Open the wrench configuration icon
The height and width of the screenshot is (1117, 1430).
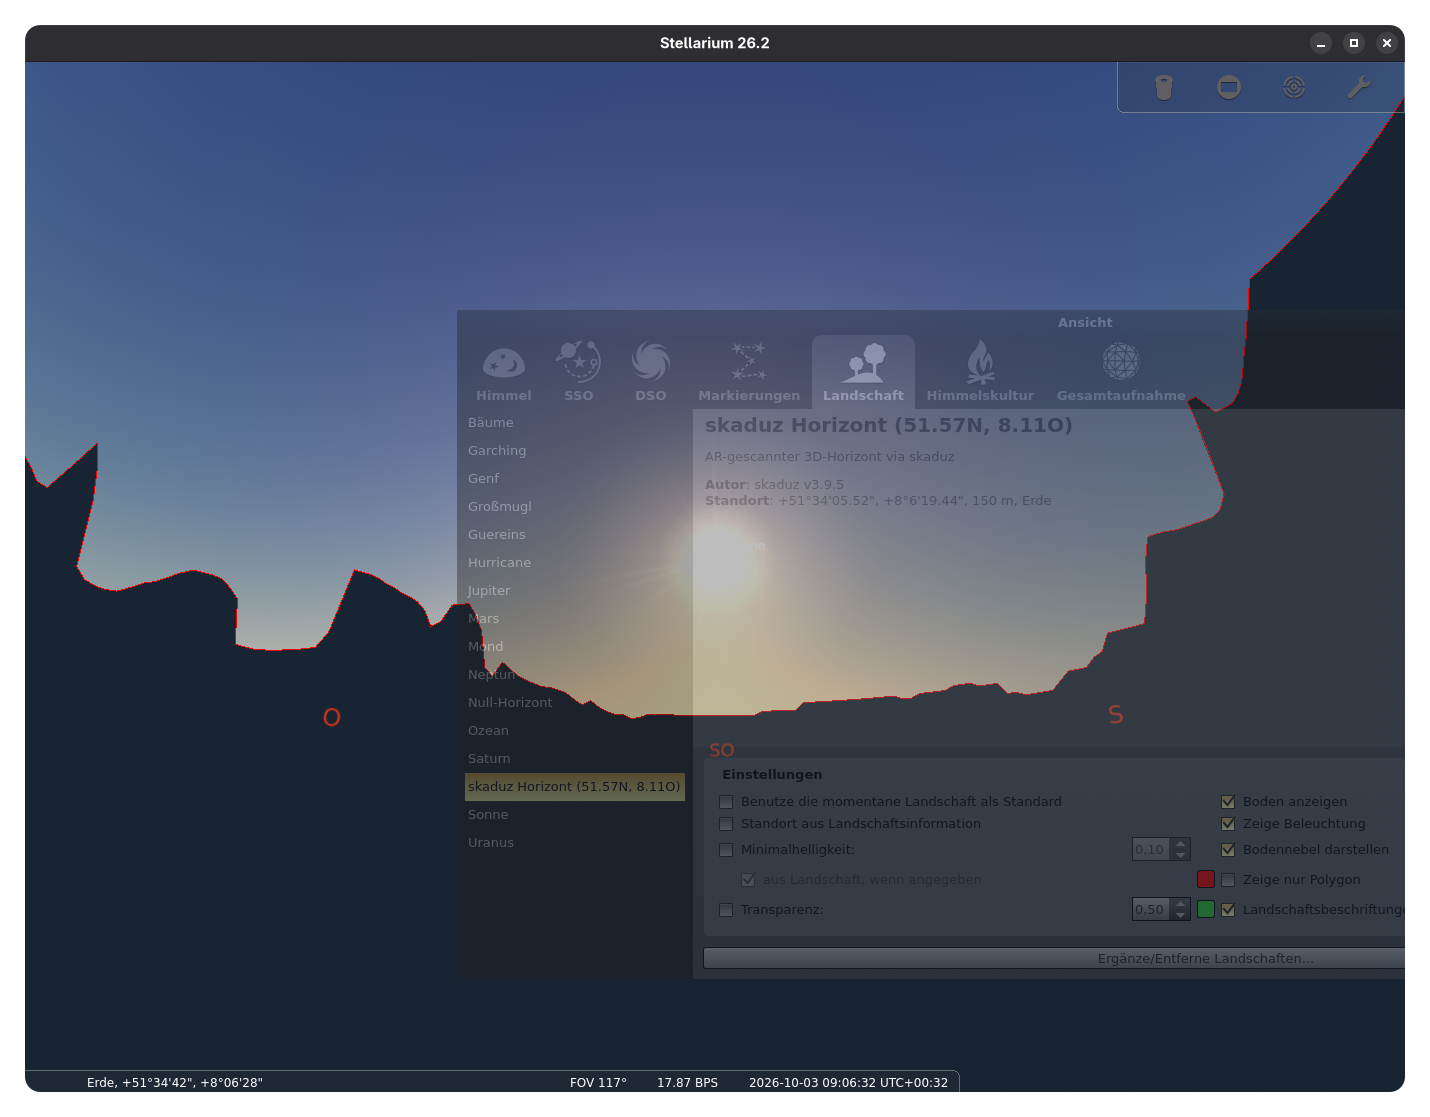[x=1358, y=88]
